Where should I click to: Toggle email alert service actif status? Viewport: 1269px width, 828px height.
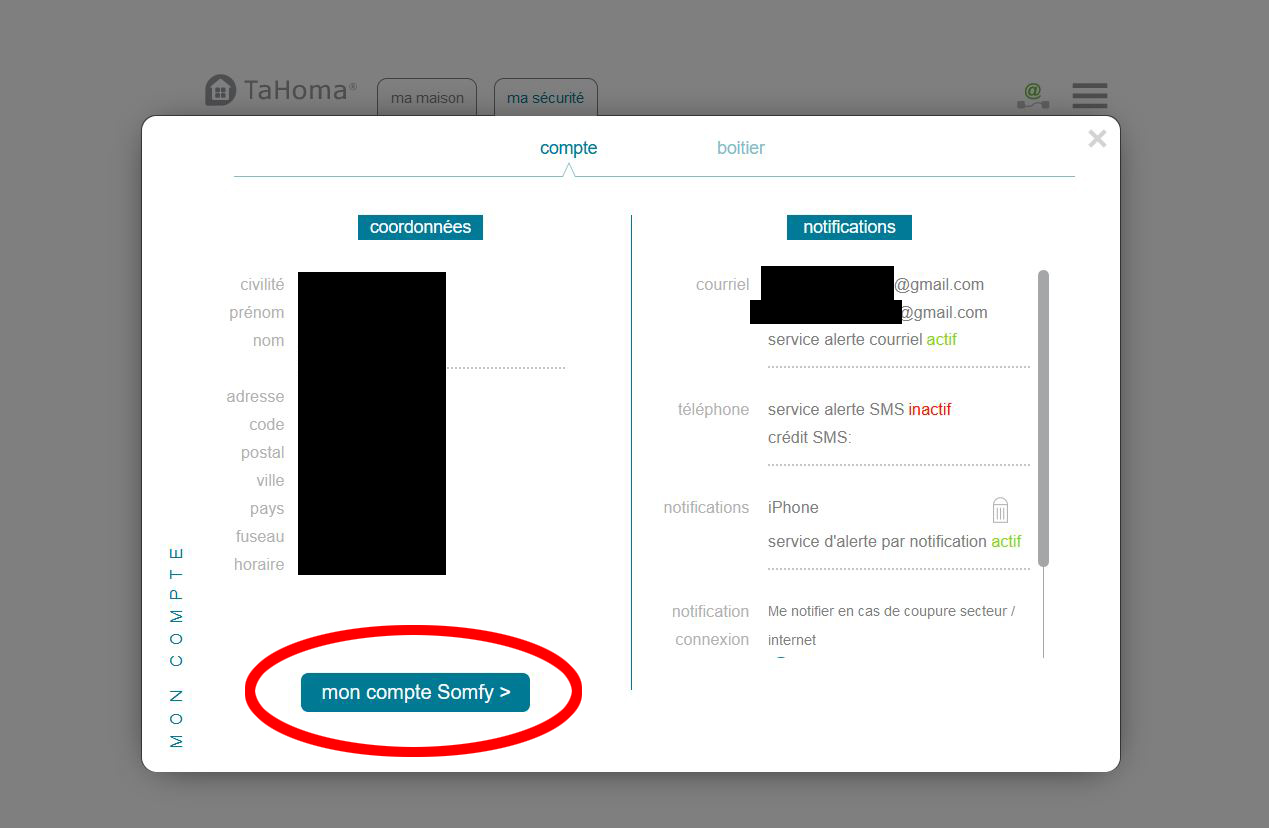pyautogui.click(x=941, y=340)
